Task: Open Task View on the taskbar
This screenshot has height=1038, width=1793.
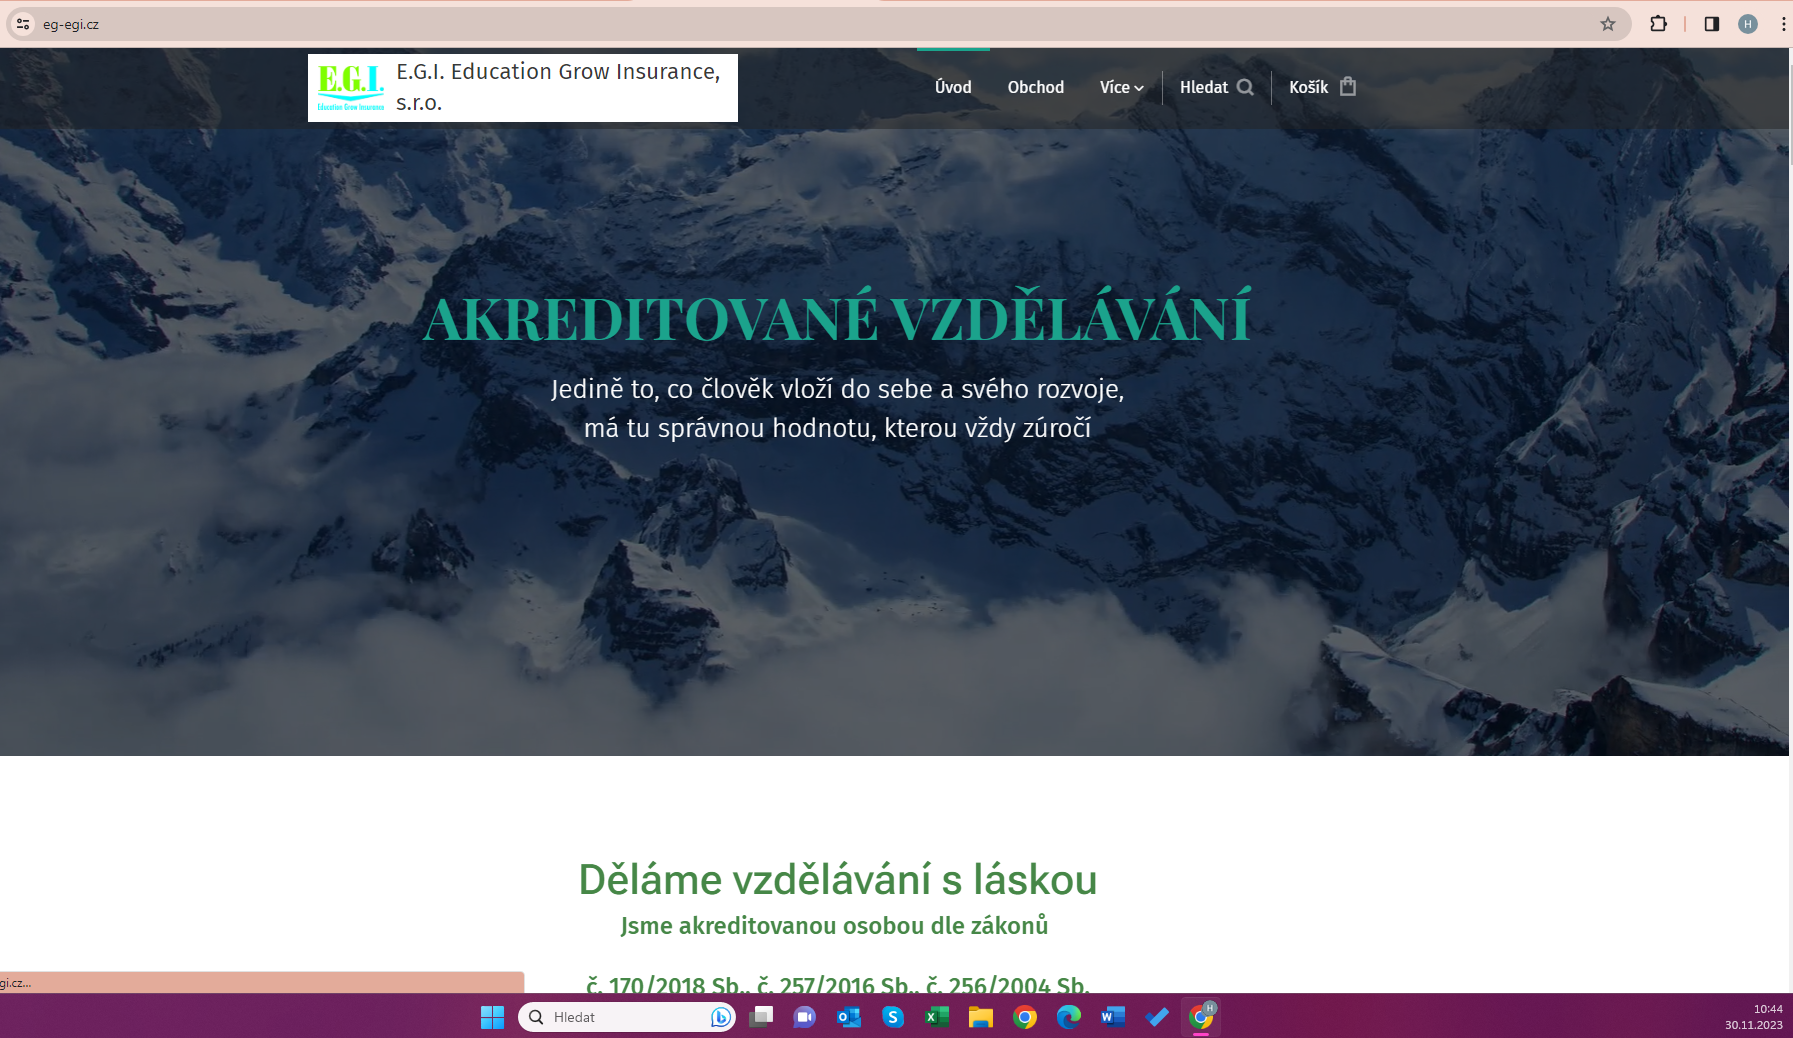Action: [761, 1017]
